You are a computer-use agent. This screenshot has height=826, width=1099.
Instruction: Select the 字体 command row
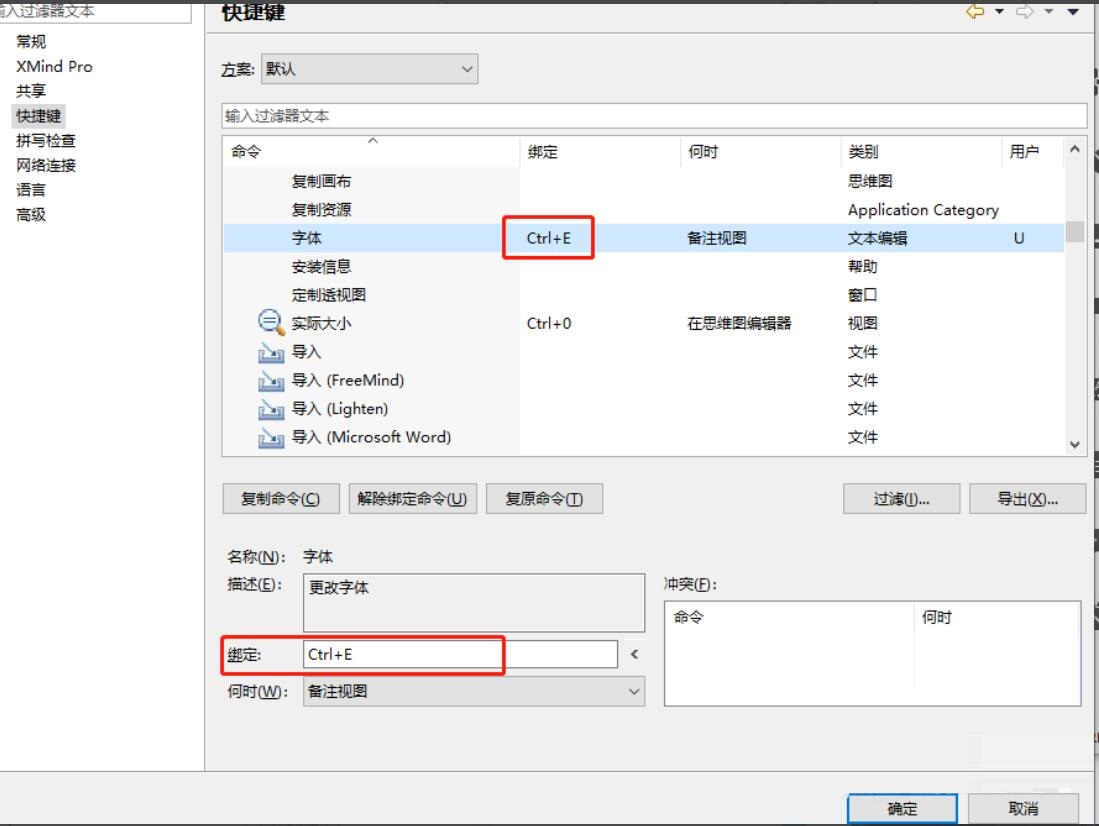click(x=643, y=238)
